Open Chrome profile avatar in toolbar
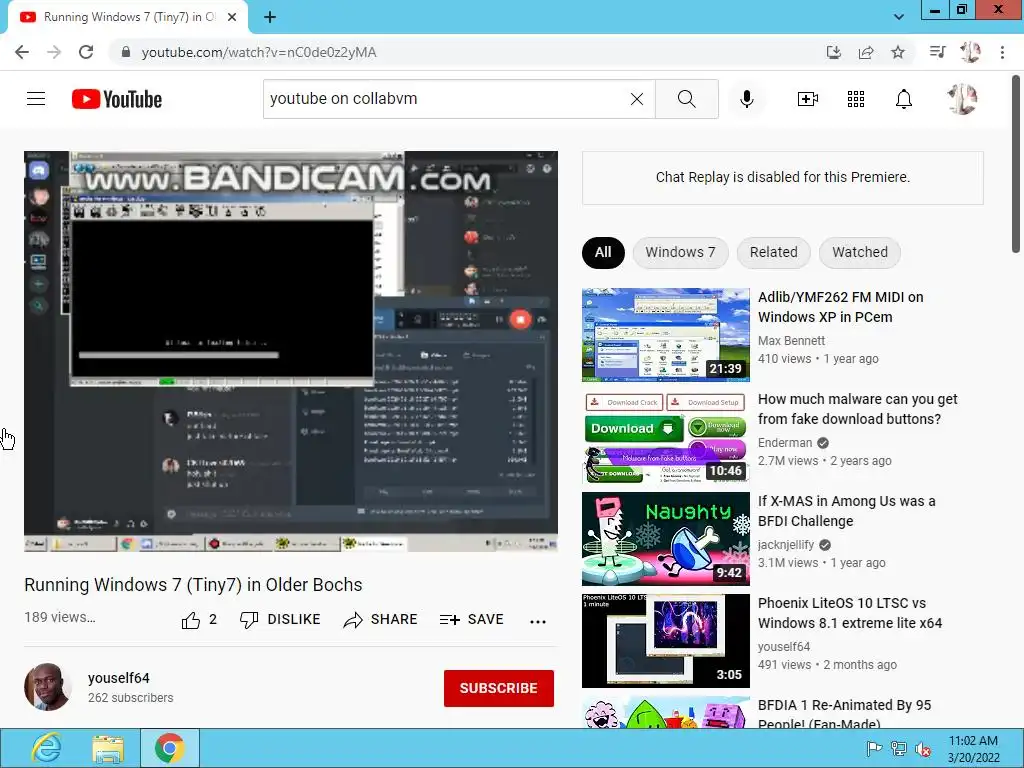Viewport: 1024px width, 768px height. tap(970, 52)
